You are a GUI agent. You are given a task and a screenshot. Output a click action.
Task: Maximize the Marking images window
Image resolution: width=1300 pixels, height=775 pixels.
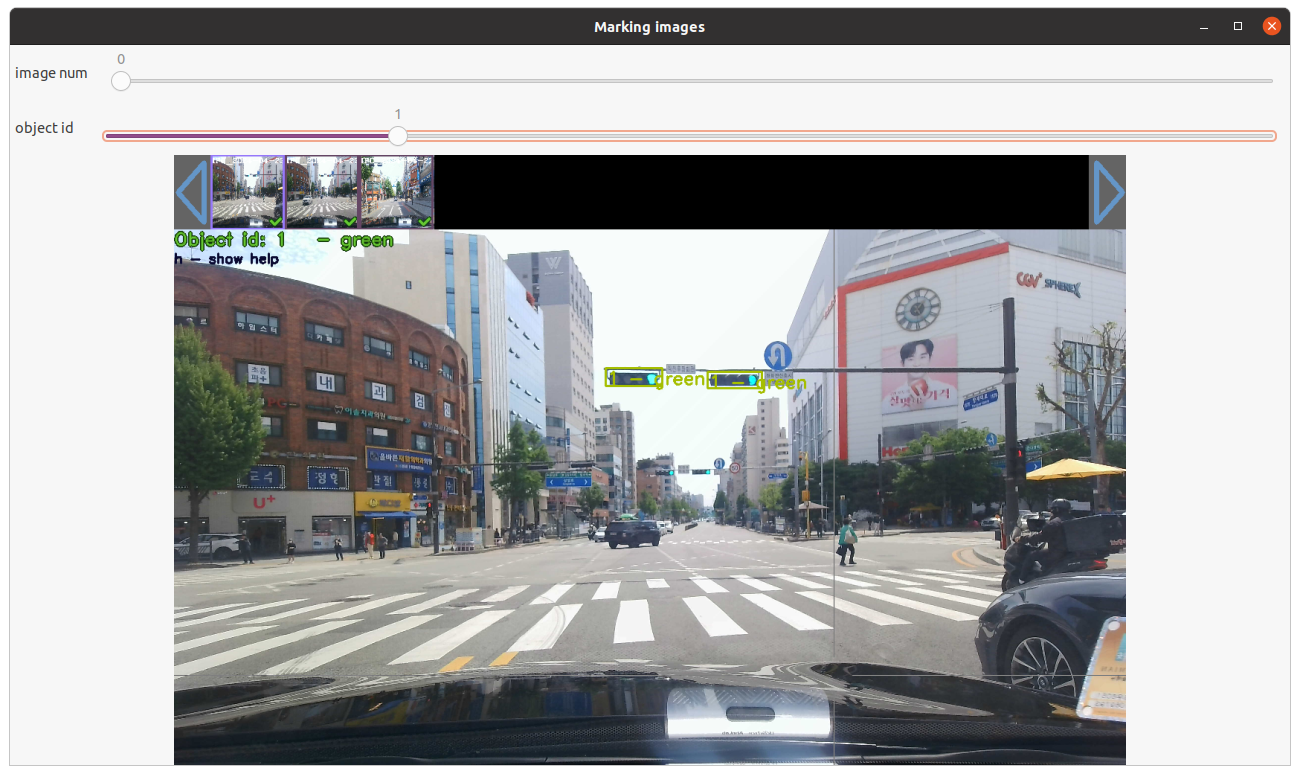[1238, 27]
